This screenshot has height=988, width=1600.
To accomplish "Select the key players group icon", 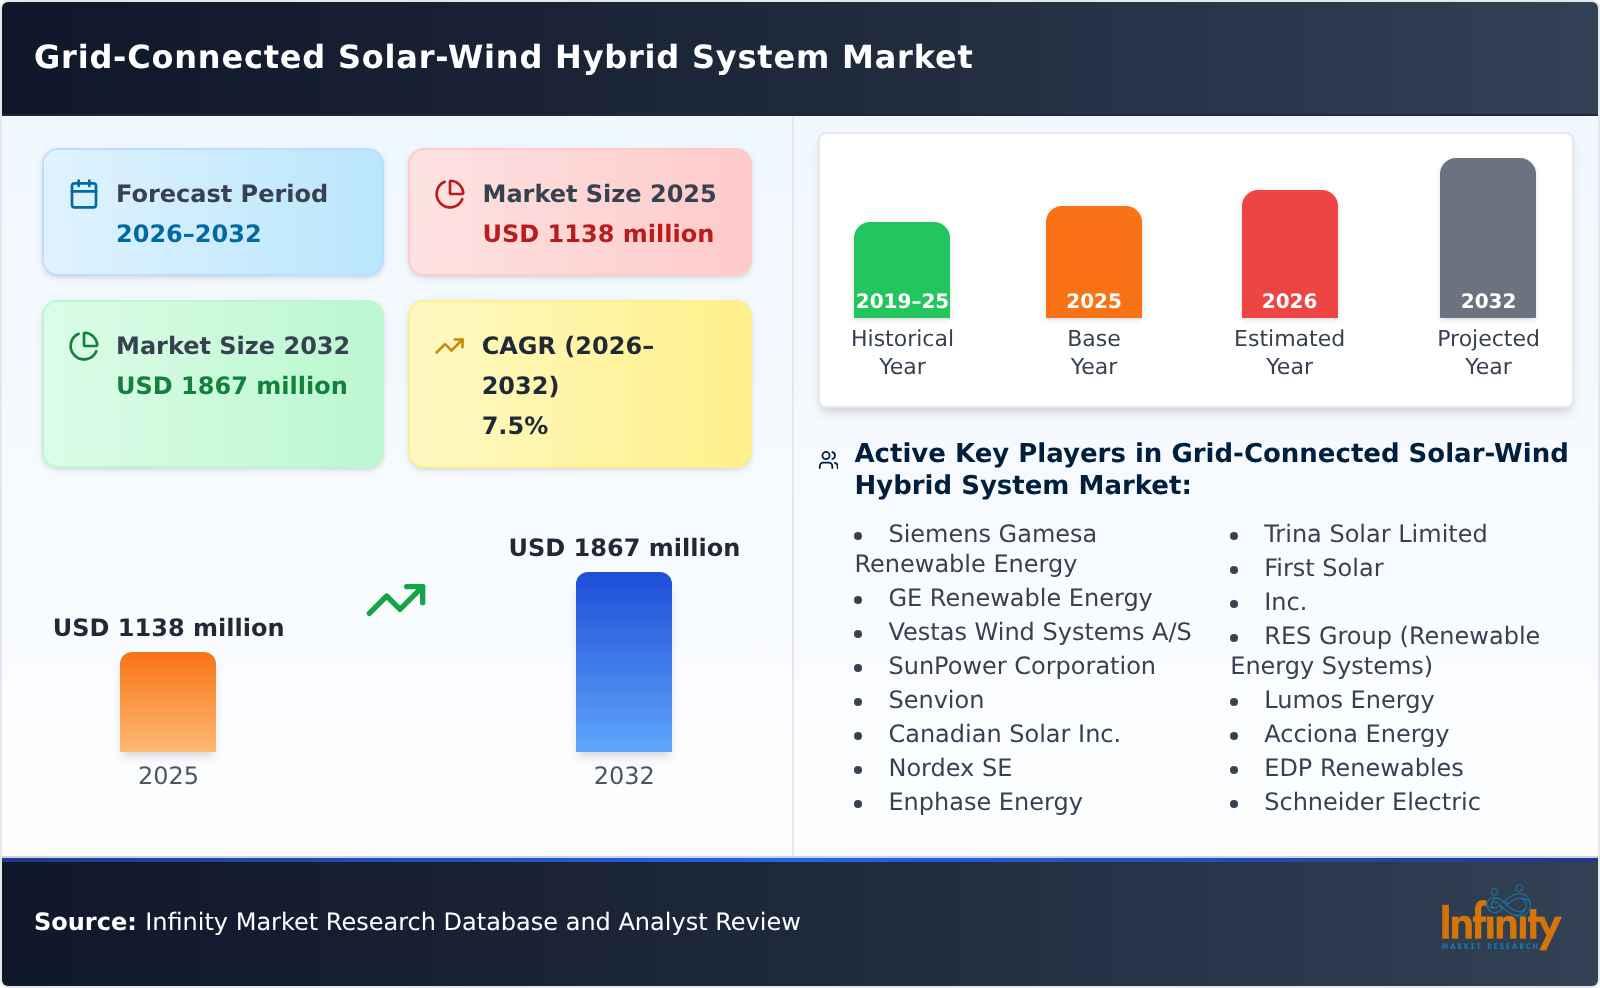I will pos(827,458).
